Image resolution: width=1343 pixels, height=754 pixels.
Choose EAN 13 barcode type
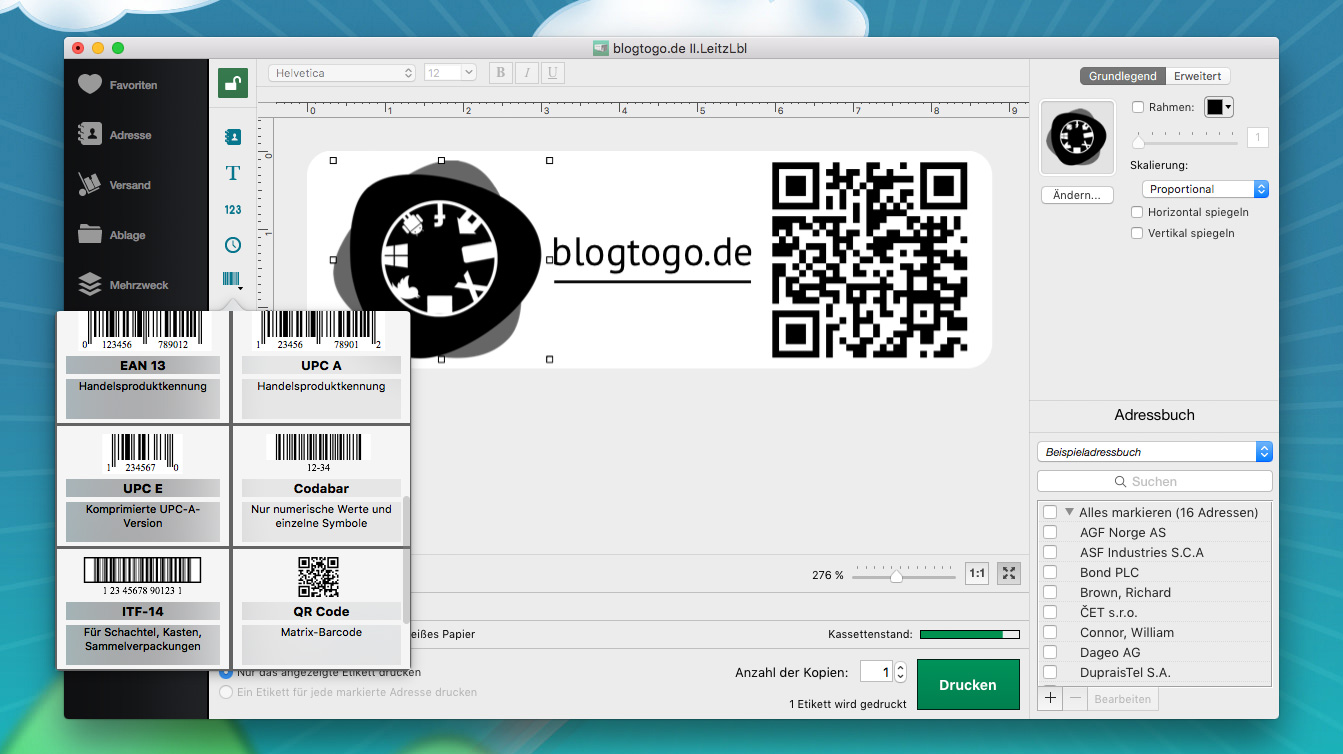click(x=143, y=366)
